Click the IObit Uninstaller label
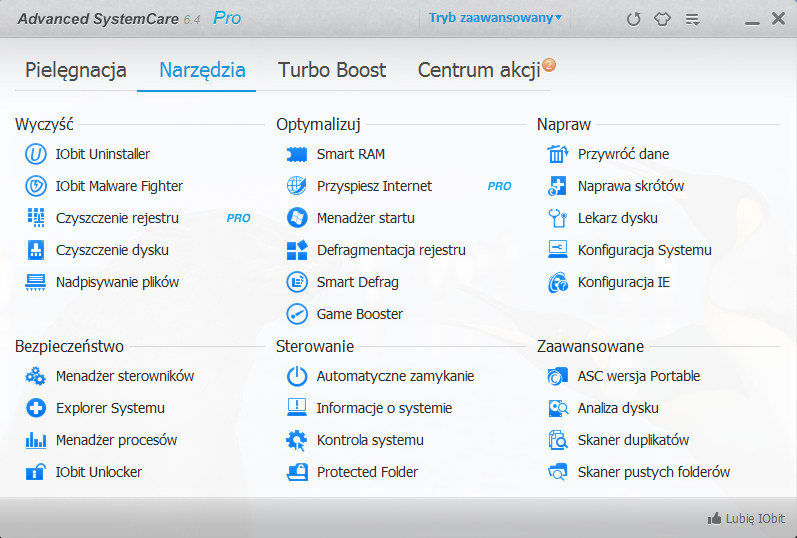The width and height of the screenshot is (797, 538). click(103, 154)
